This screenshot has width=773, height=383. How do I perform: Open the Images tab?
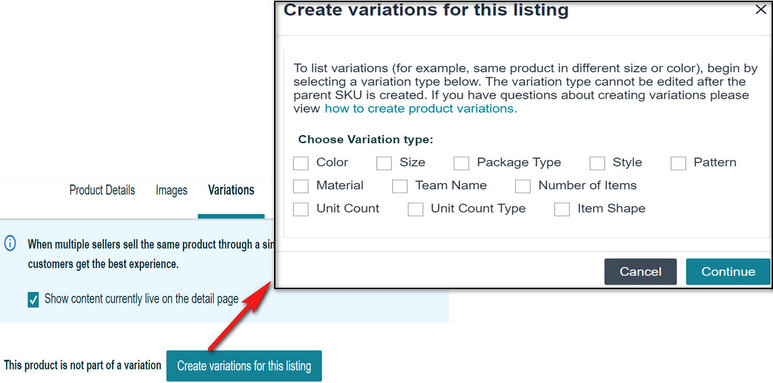[172, 190]
